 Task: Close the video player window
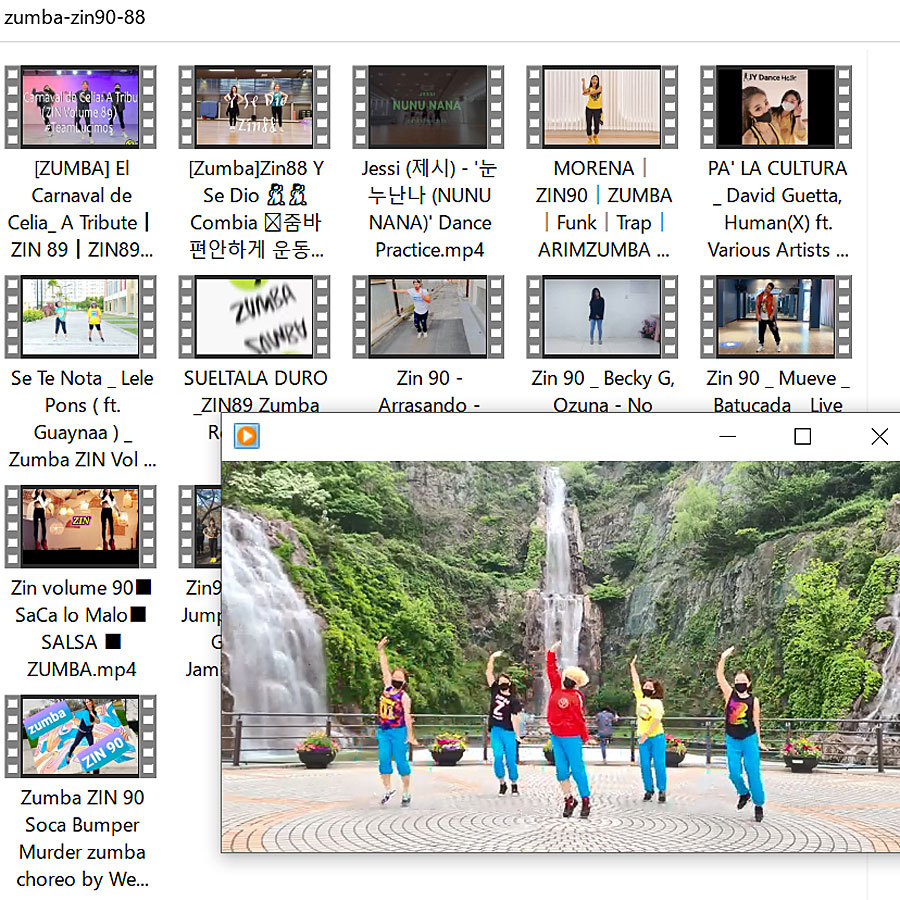(879, 437)
